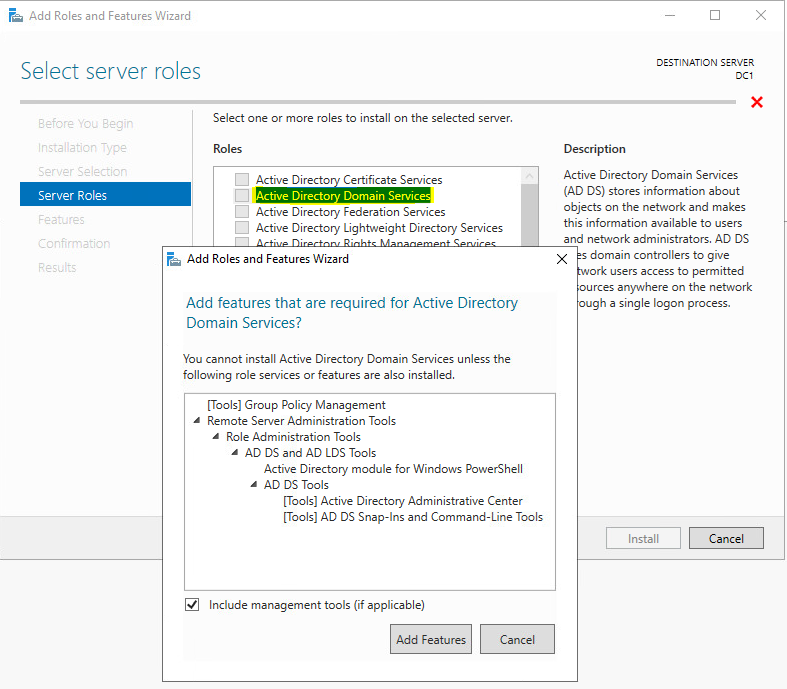Viewport: 787px width, 689px height.
Task: Check Active Directory Domain Services checkbox
Action: coord(242,196)
